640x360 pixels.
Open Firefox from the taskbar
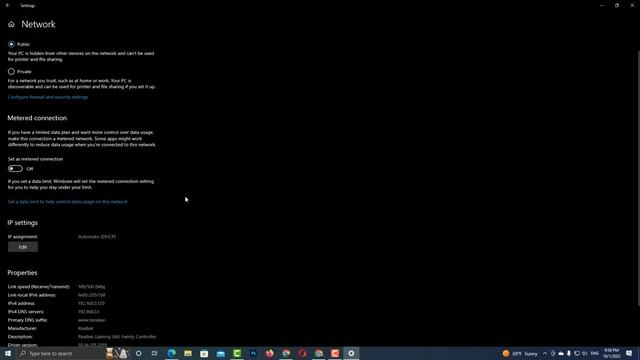pyautogui.click(x=269, y=353)
